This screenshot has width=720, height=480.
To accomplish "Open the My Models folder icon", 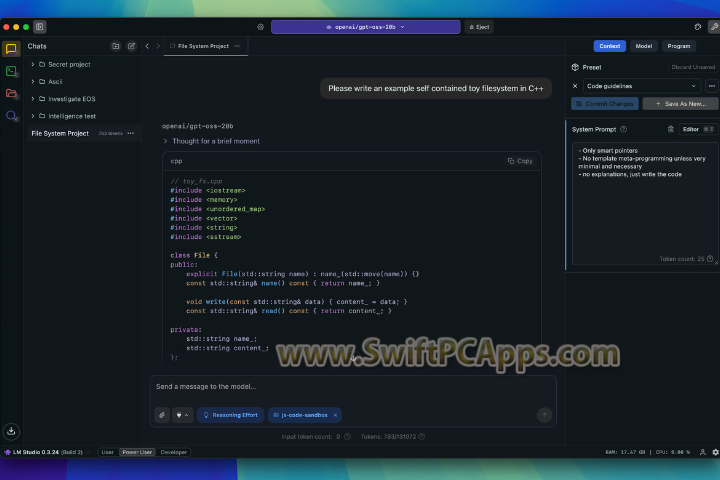I will pos(11,93).
